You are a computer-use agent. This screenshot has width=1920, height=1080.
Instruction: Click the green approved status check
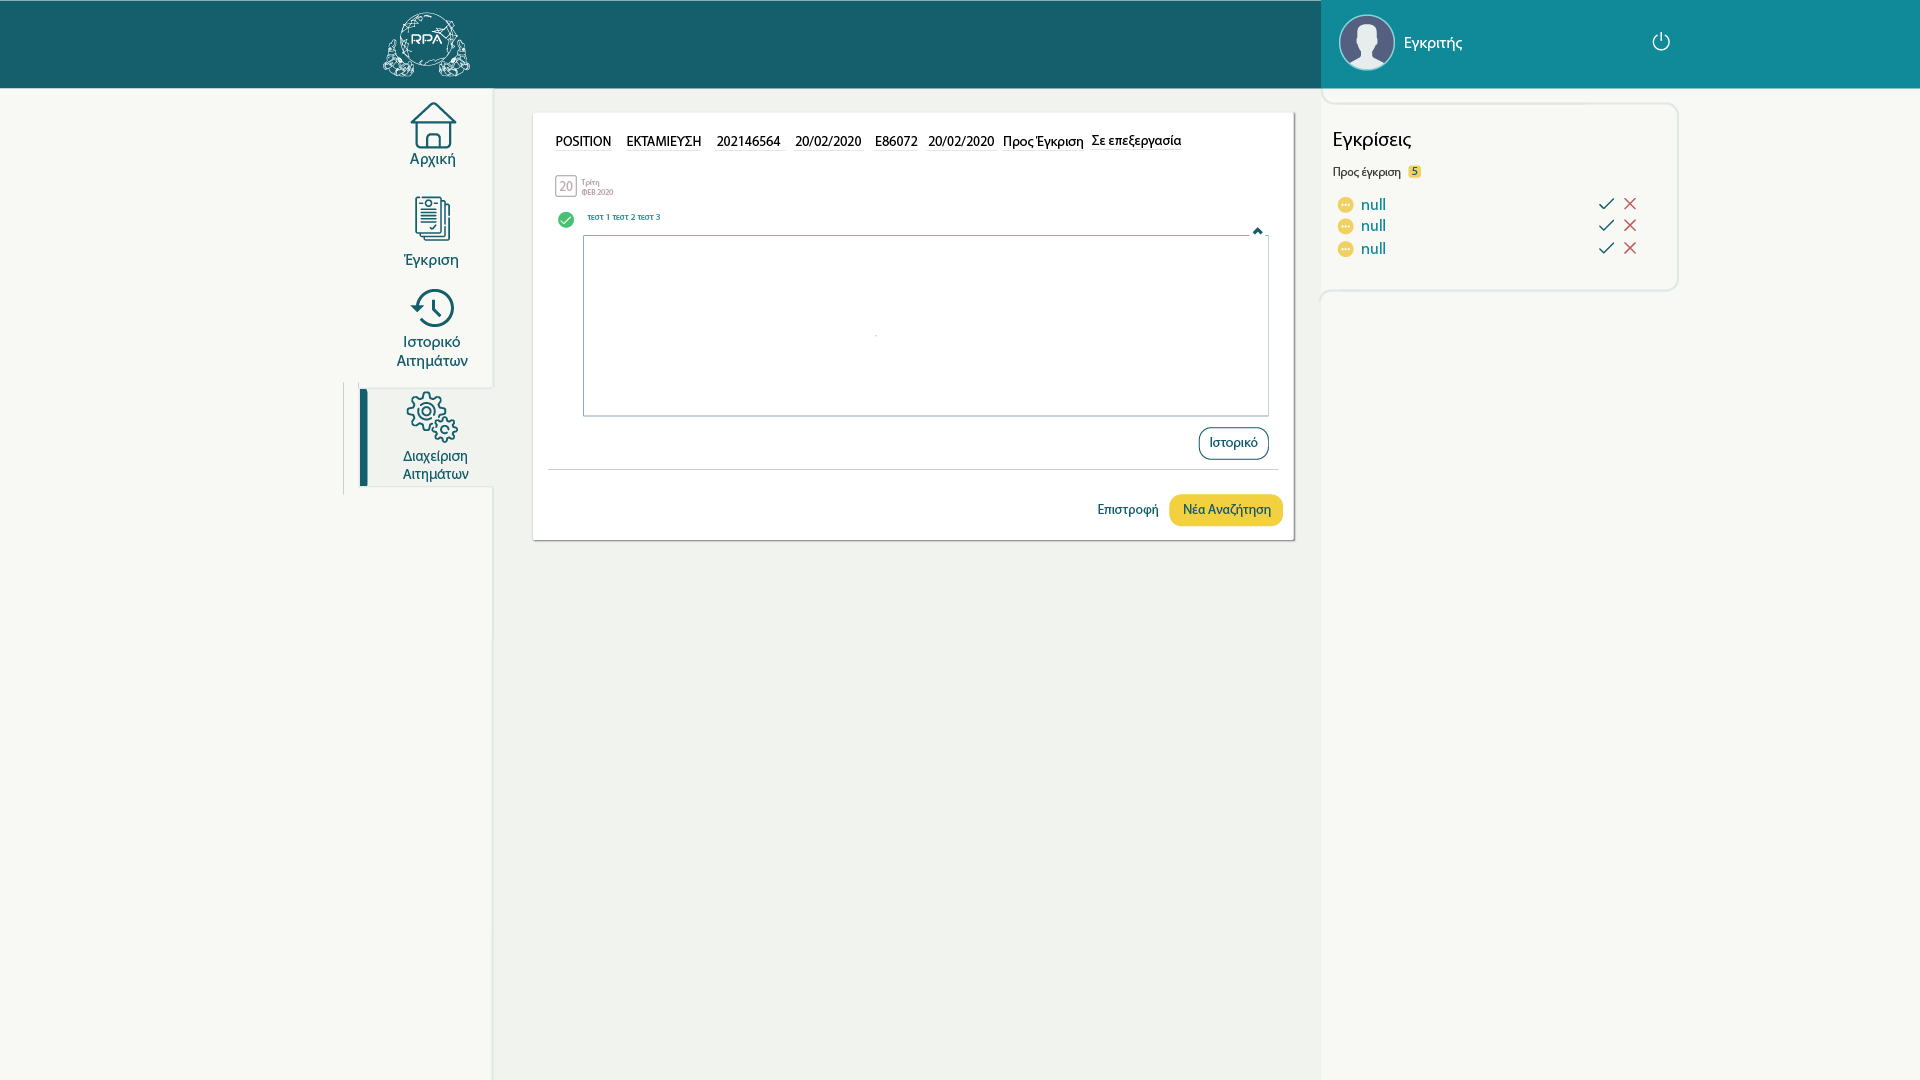tap(566, 220)
